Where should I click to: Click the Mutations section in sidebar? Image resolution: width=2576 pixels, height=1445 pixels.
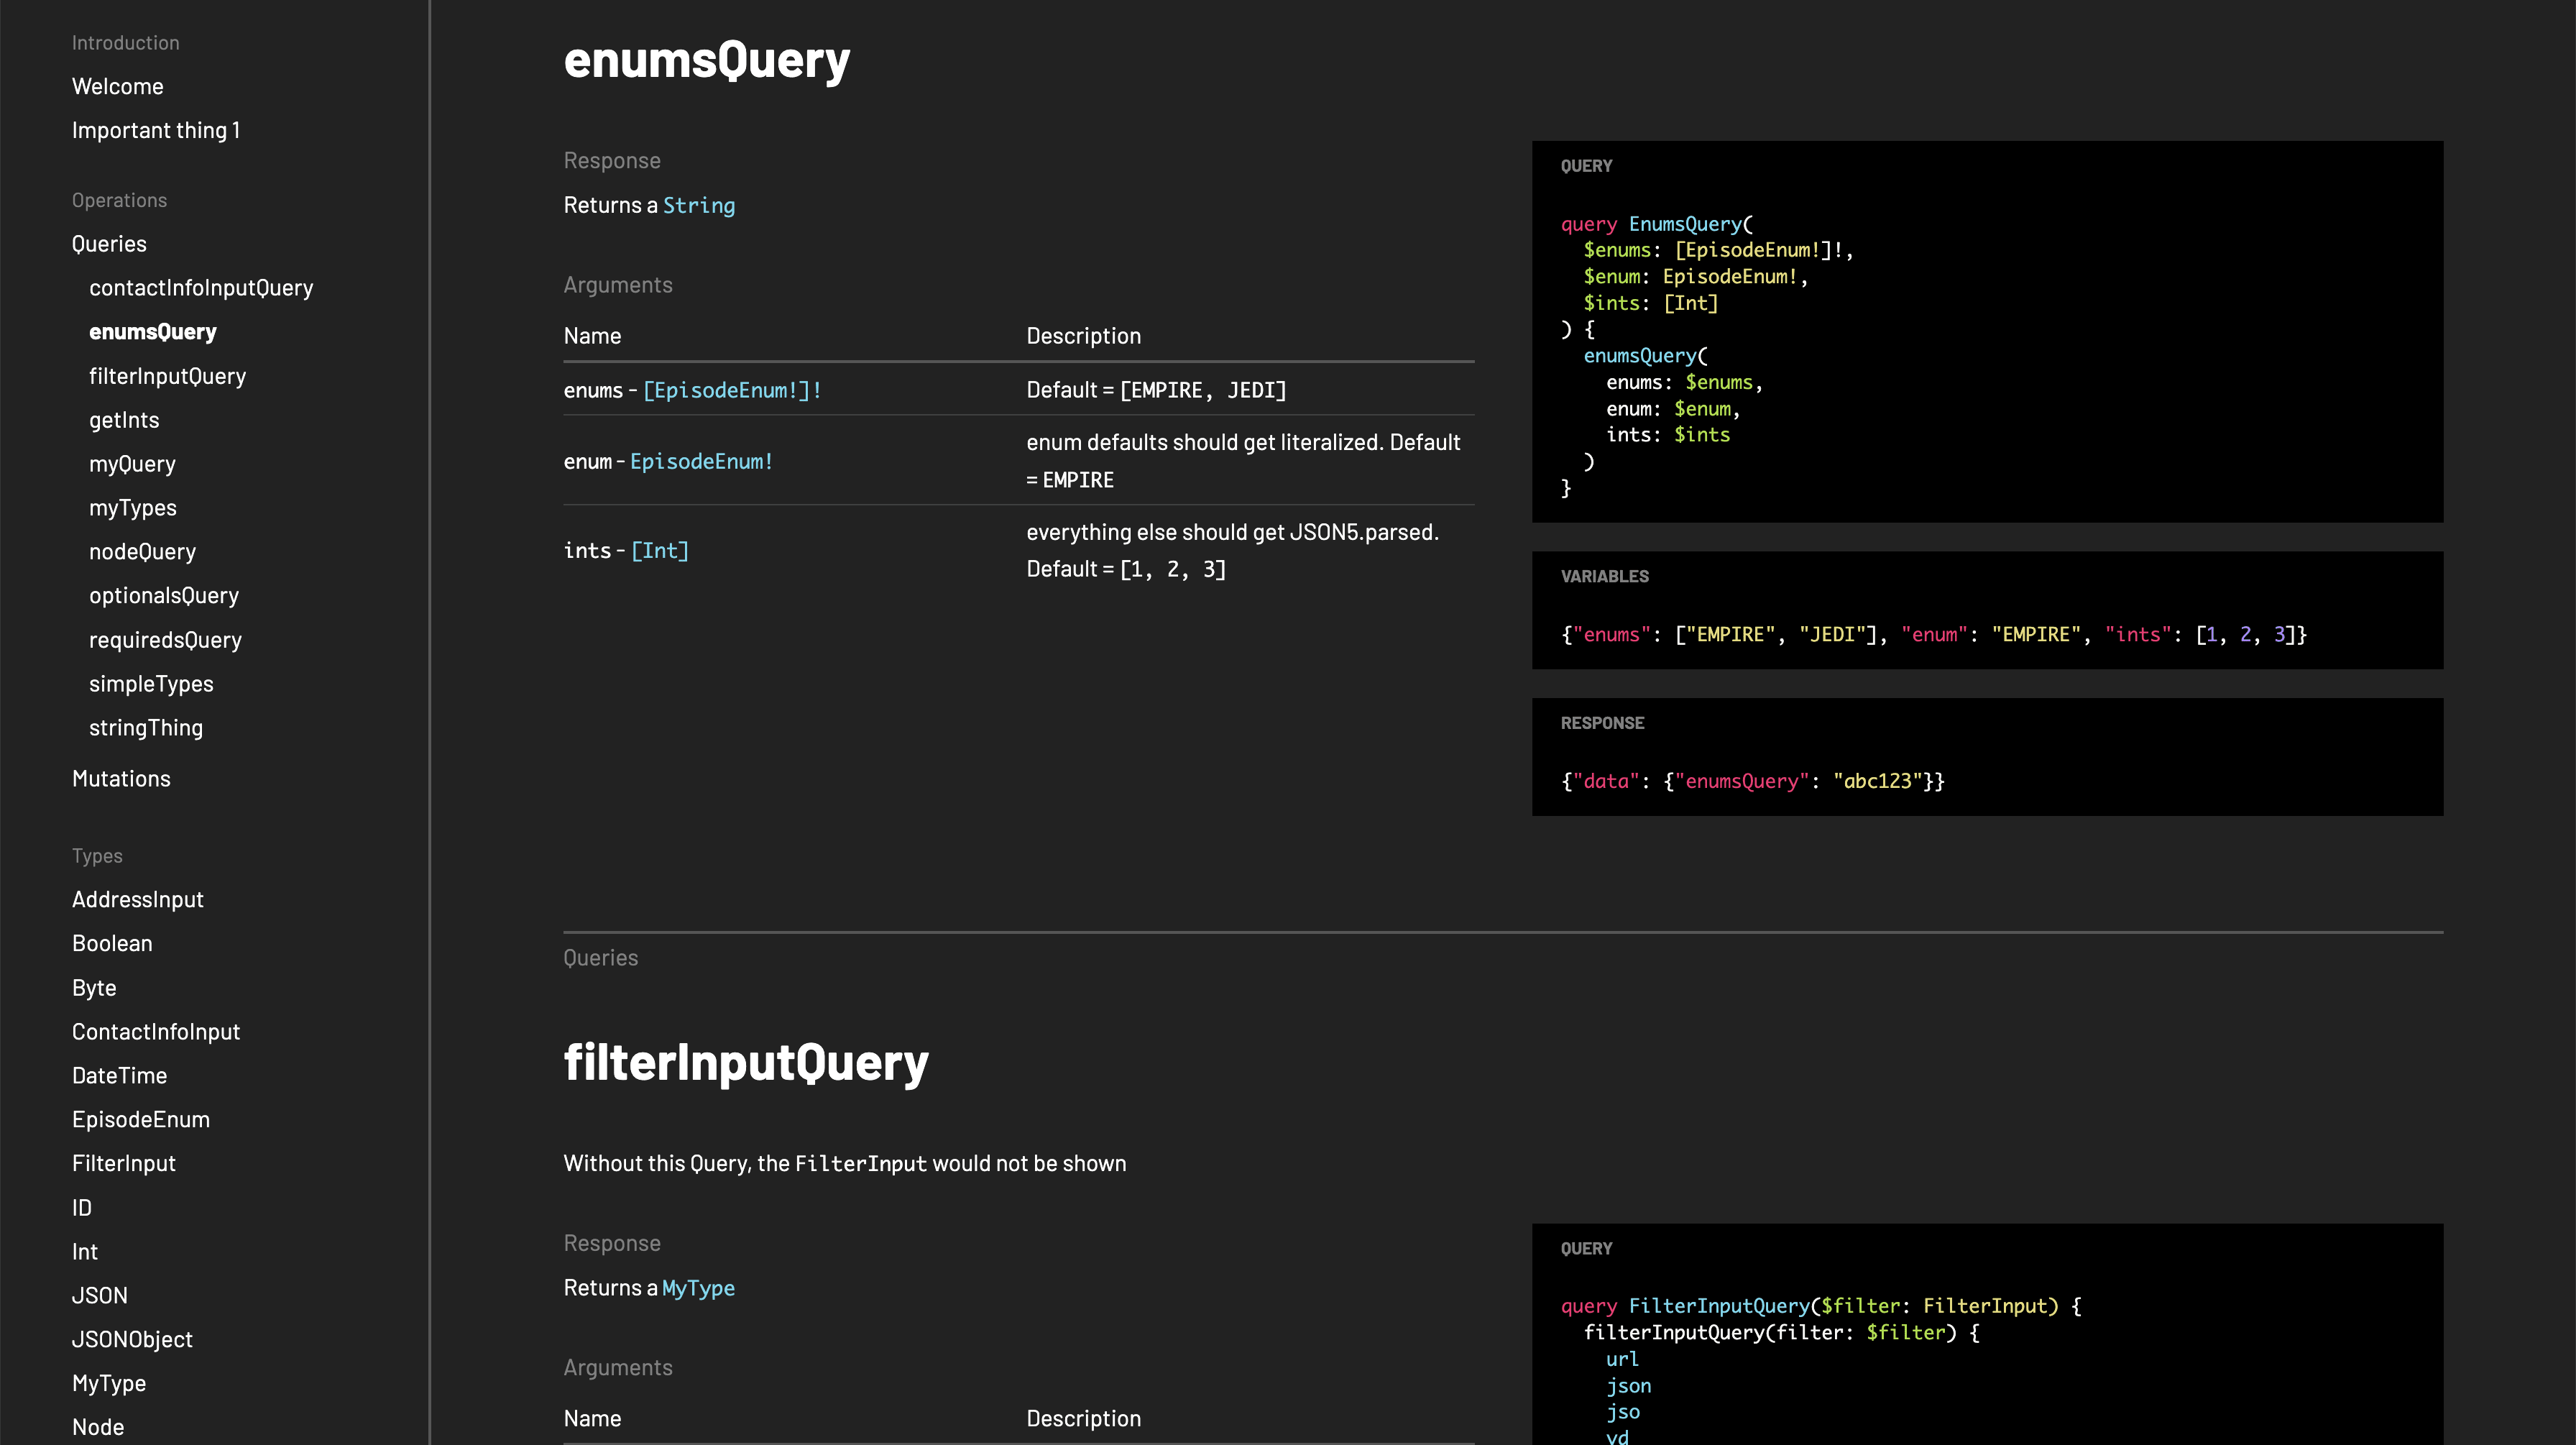[x=120, y=776]
